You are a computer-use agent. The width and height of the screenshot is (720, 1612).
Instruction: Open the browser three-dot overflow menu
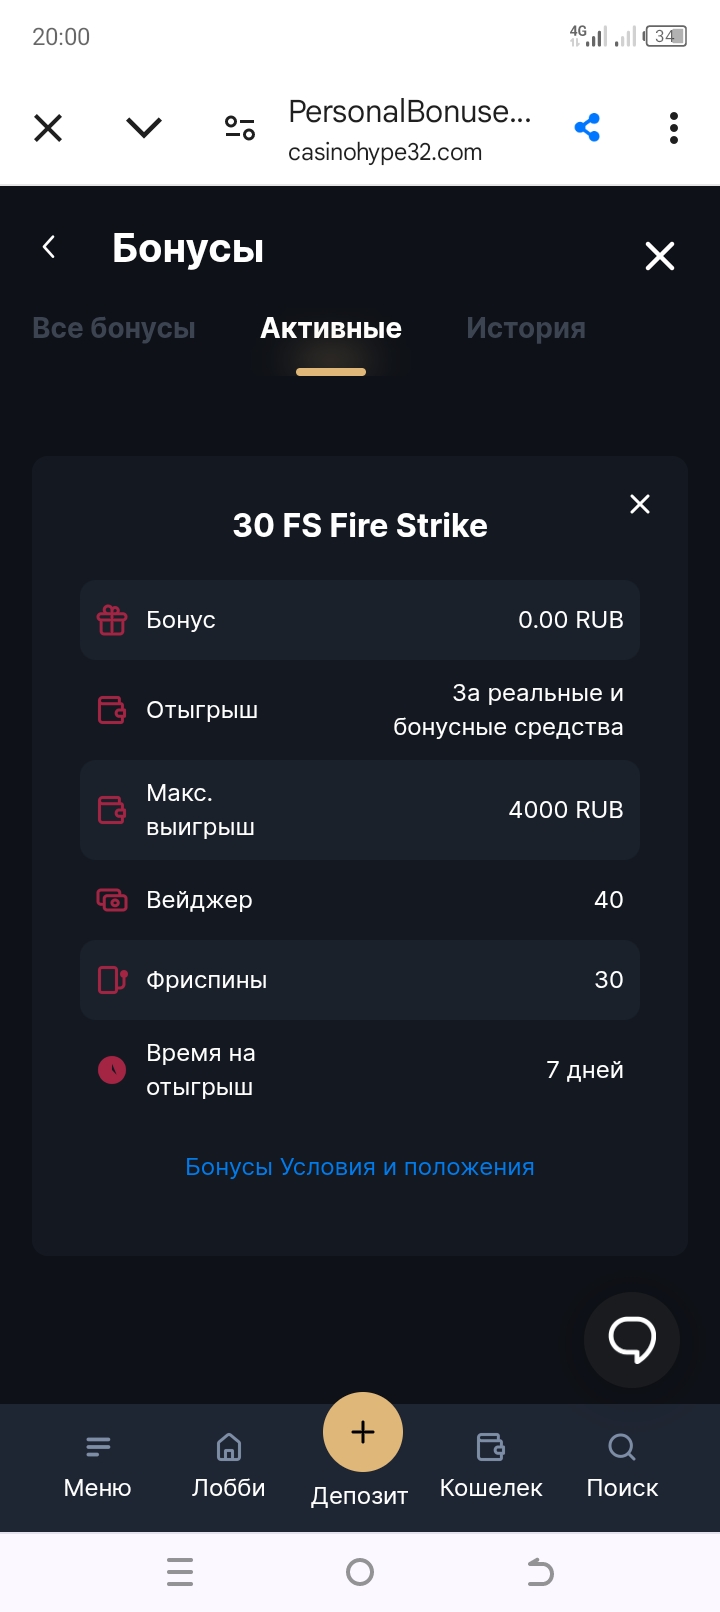click(674, 128)
